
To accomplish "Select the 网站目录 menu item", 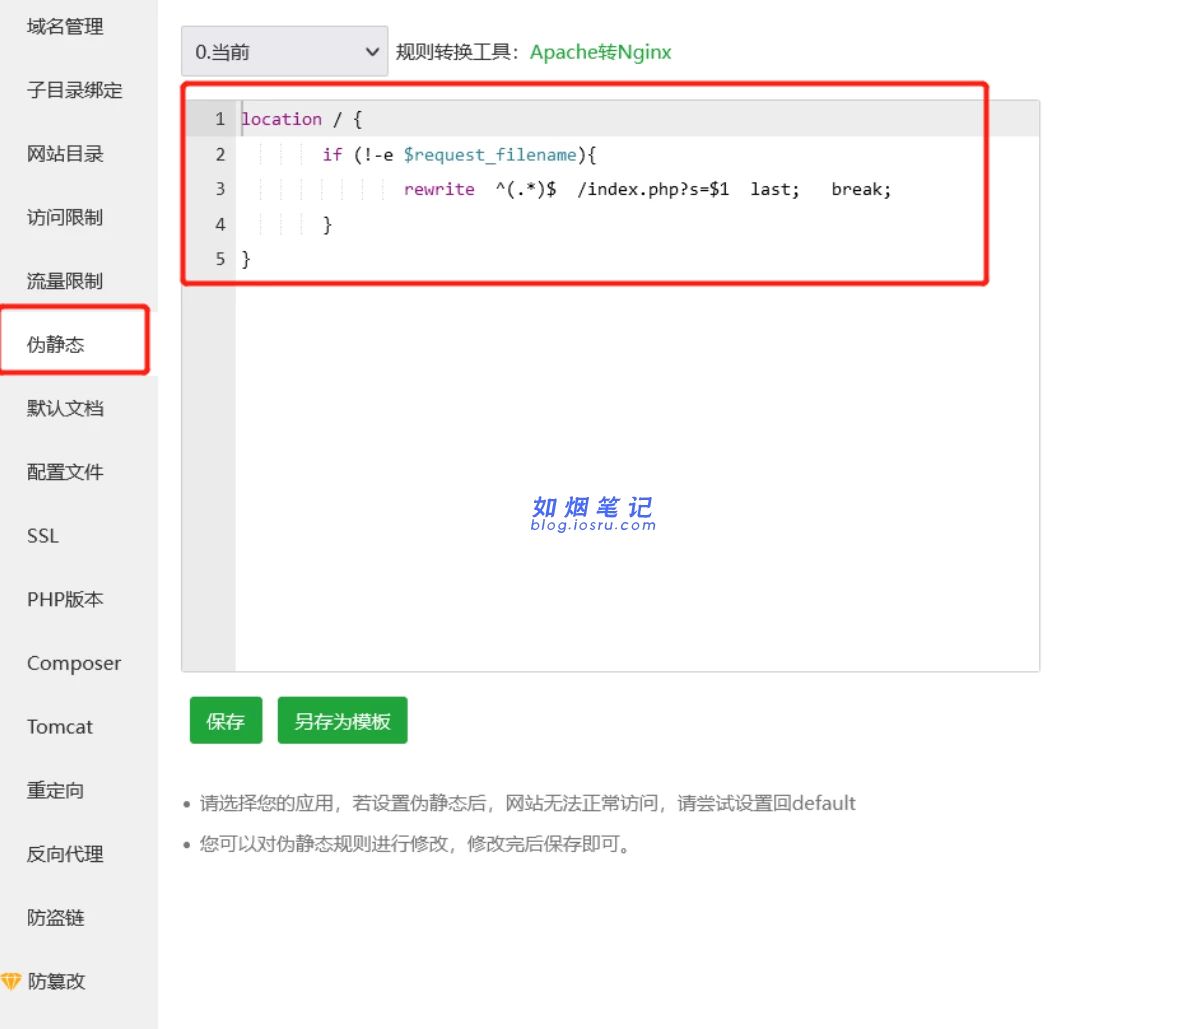I will tap(65, 154).
